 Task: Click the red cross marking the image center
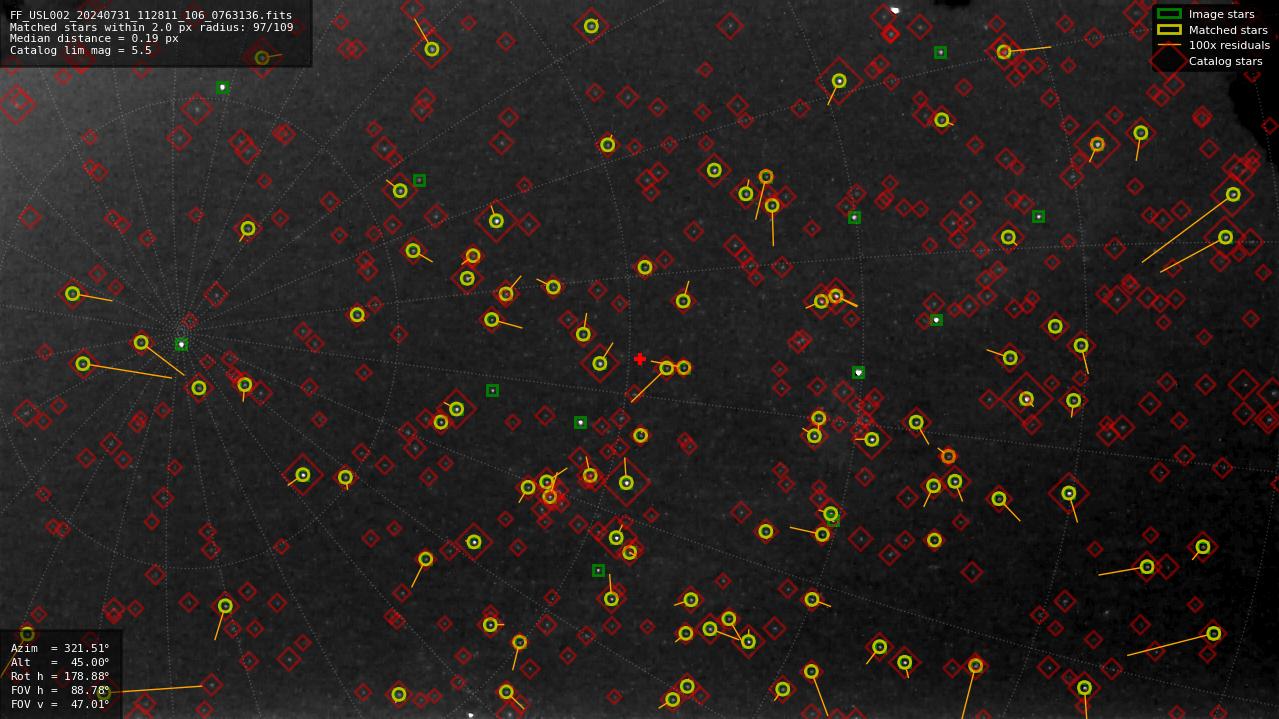click(640, 359)
